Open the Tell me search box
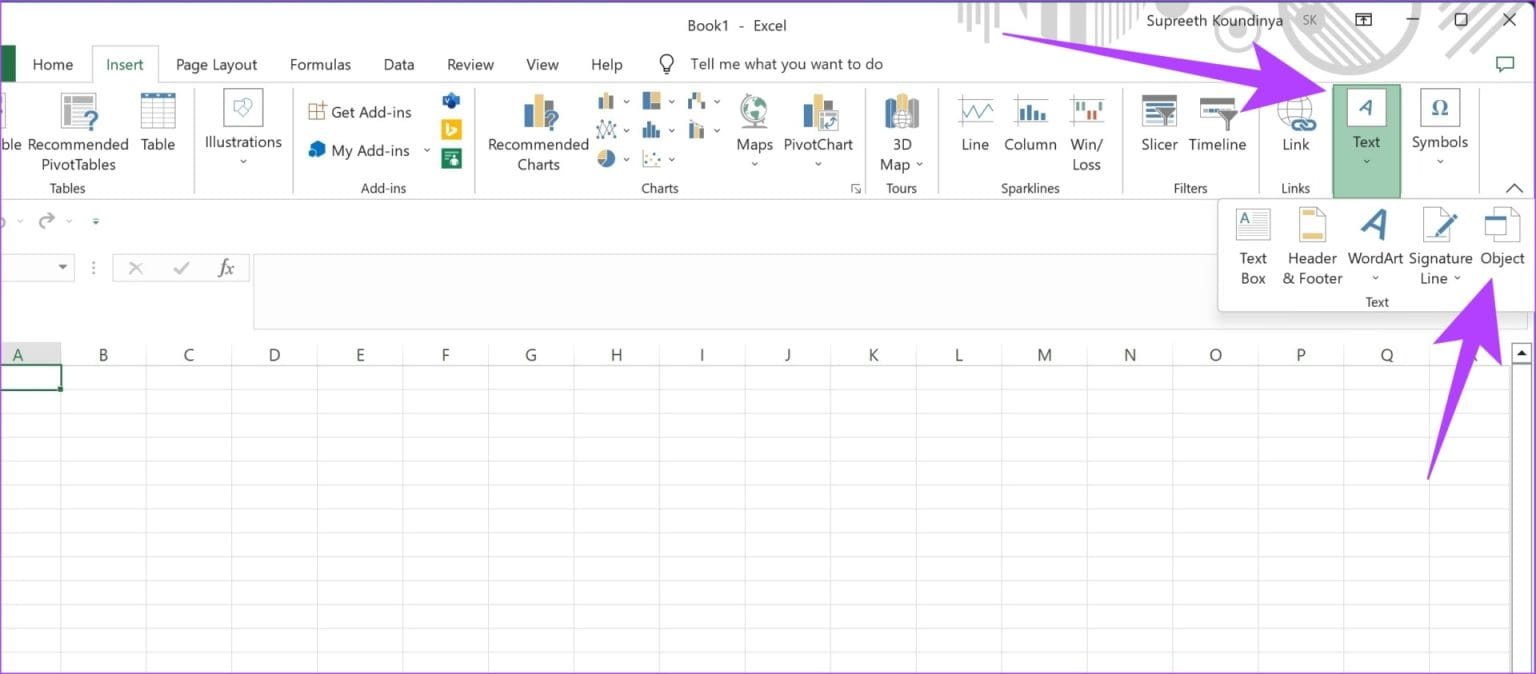This screenshot has width=1536, height=674. 786,63
